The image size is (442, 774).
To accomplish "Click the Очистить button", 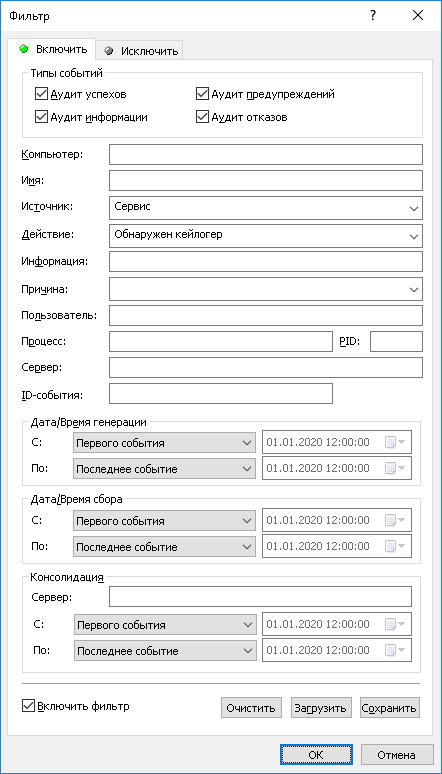I will (251, 707).
